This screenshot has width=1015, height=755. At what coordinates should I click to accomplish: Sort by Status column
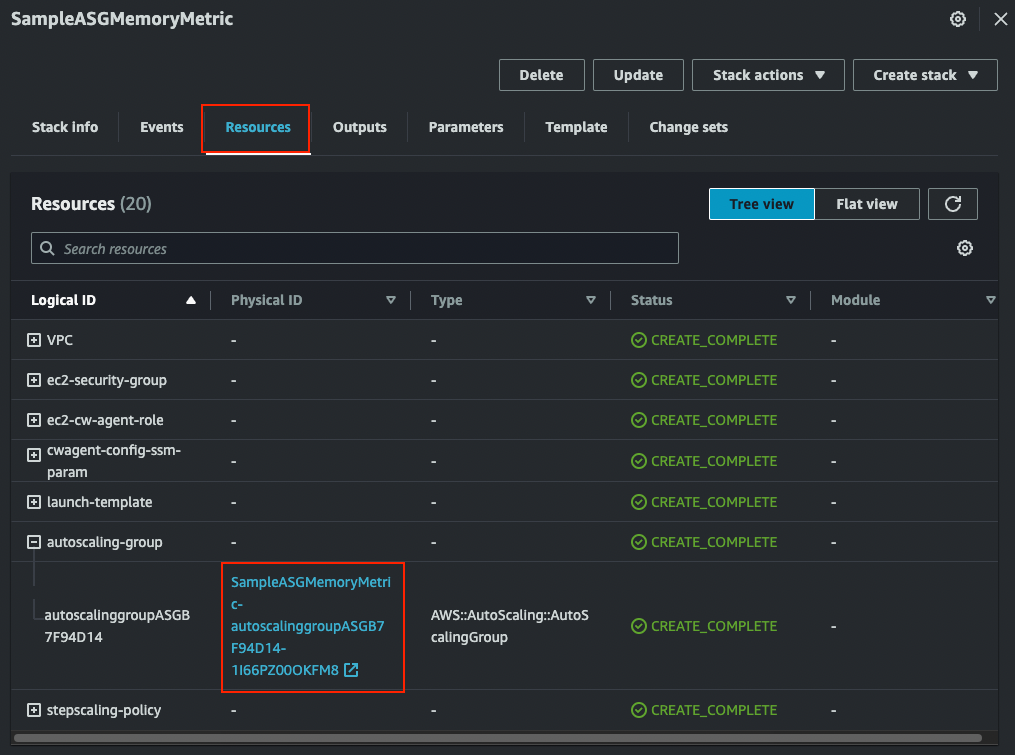pyautogui.click(x=790, y=300)
